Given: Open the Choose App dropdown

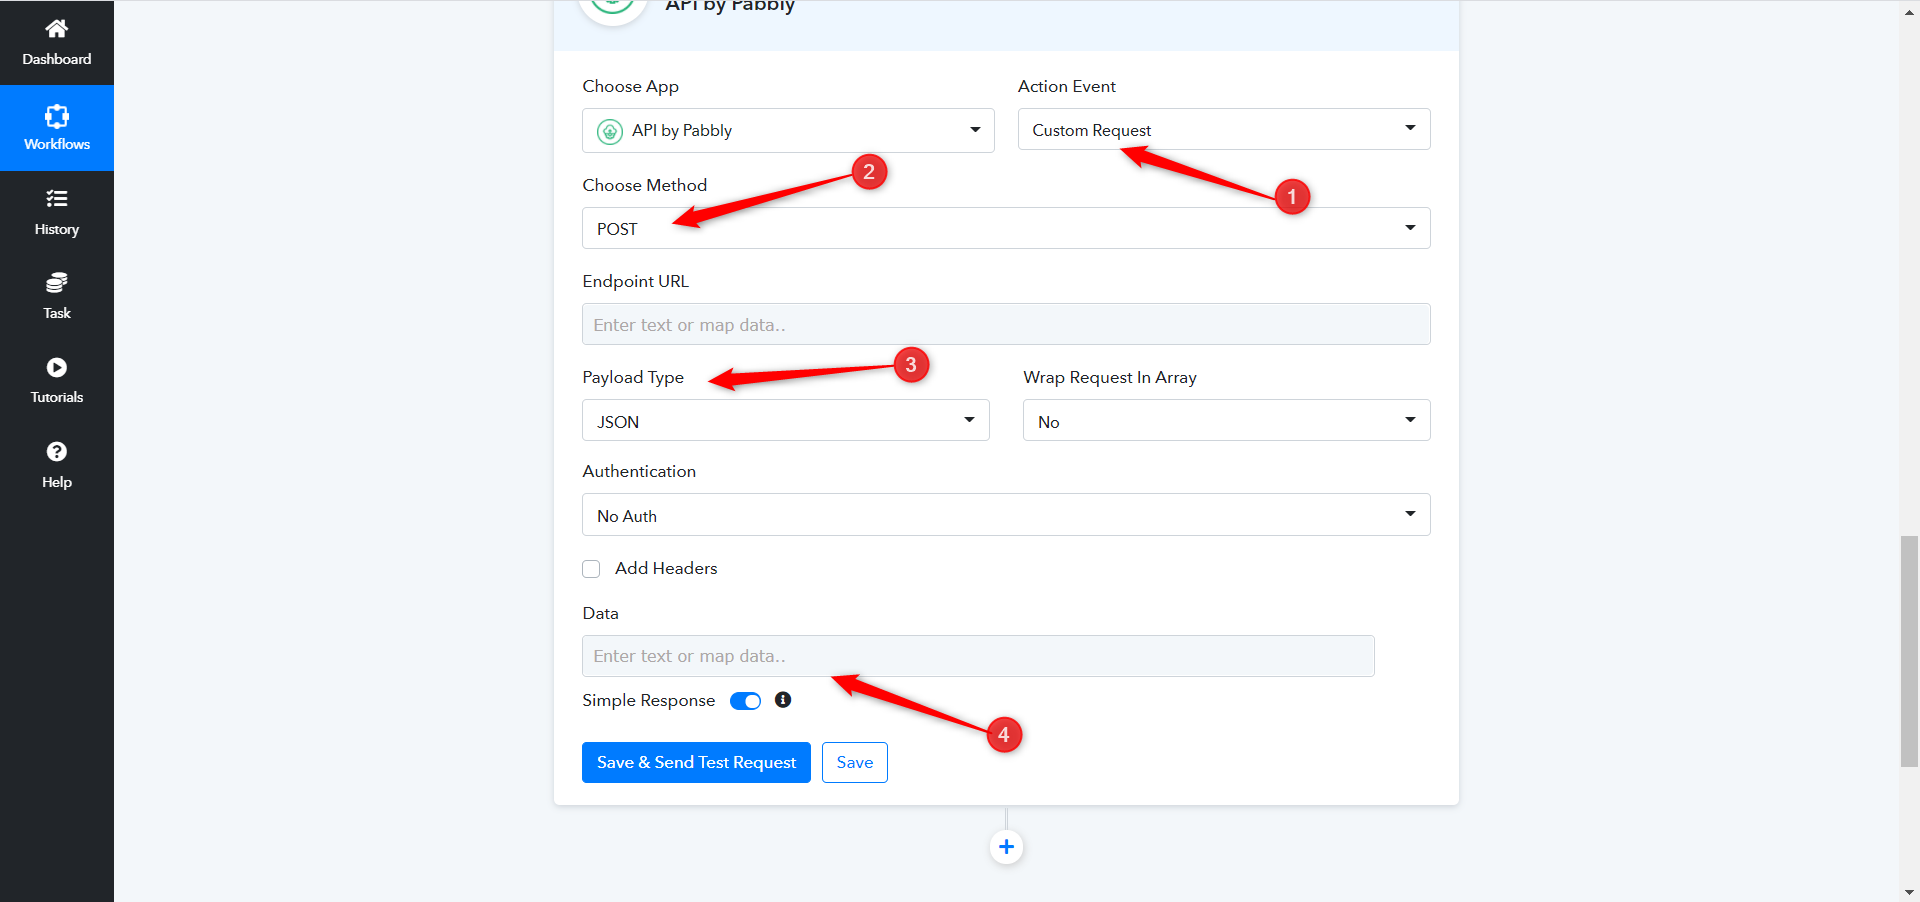Looking at the screenshot, I should (788, 130).
